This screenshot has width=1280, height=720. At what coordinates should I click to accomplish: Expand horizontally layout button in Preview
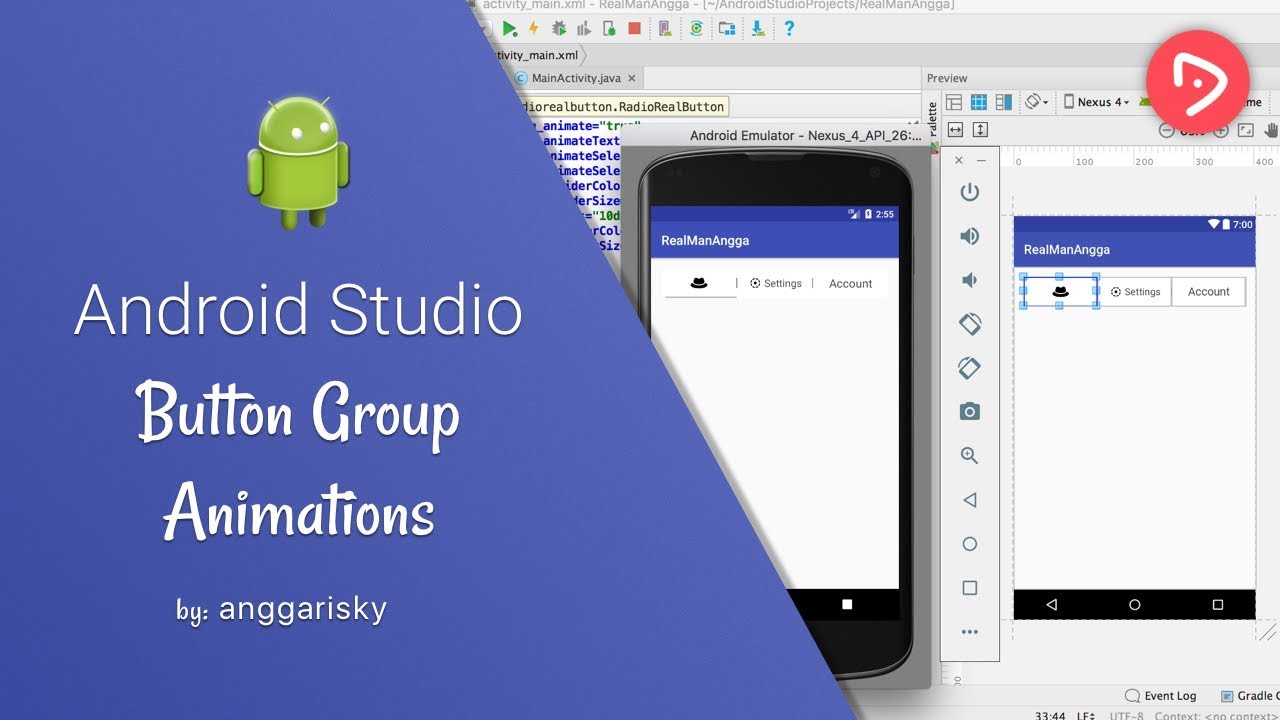(x=955, y=130)
